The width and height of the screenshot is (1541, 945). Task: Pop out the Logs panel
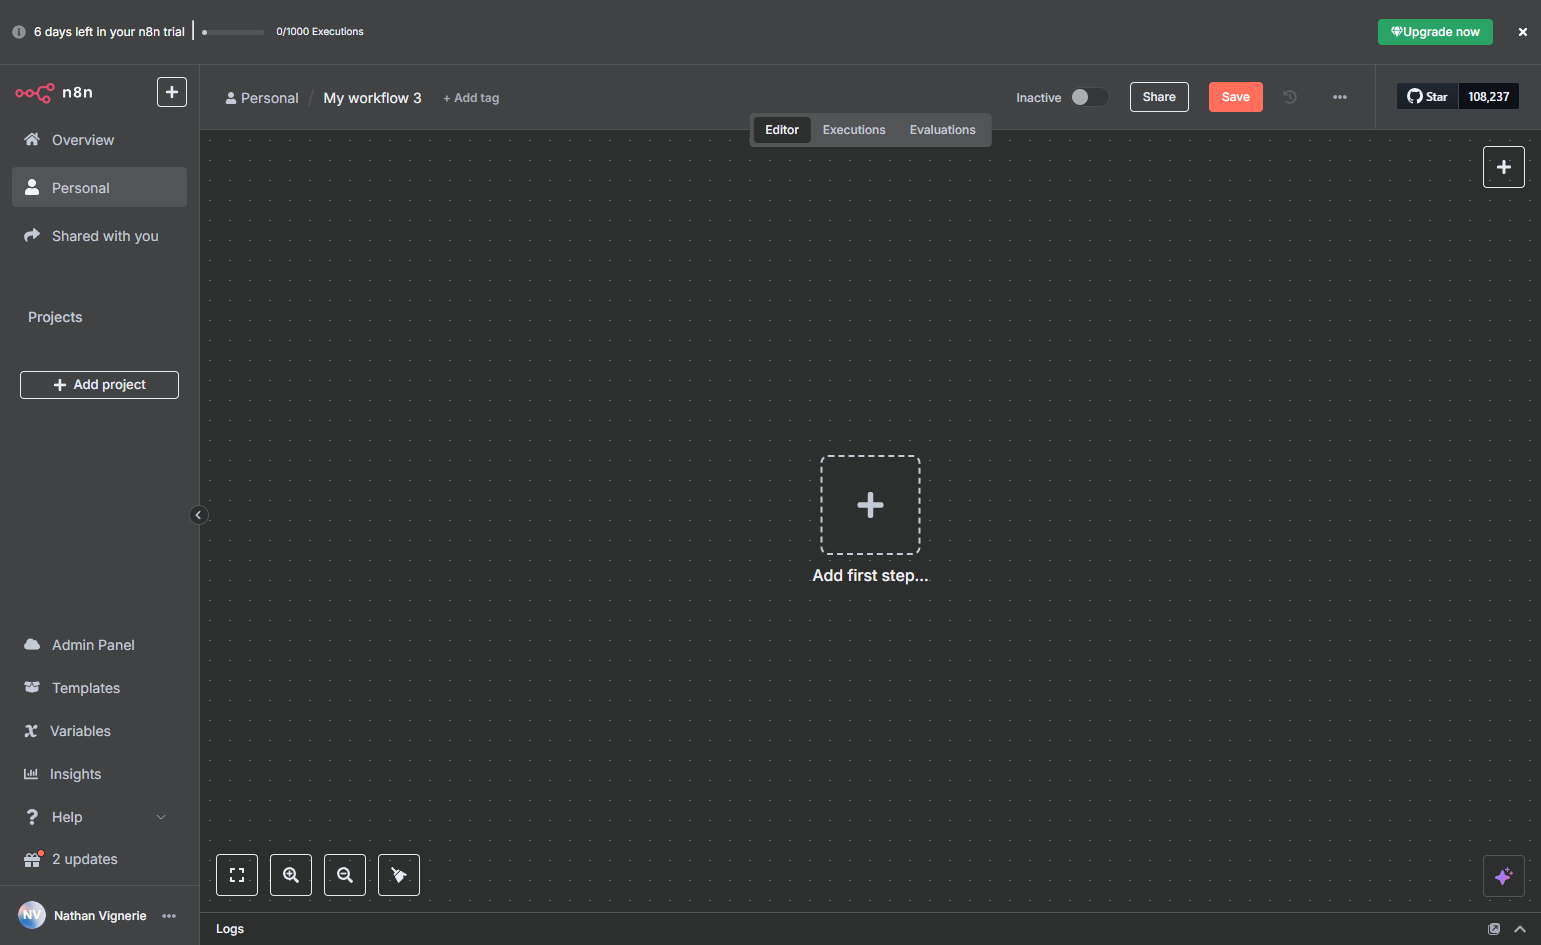[1494, 929]
